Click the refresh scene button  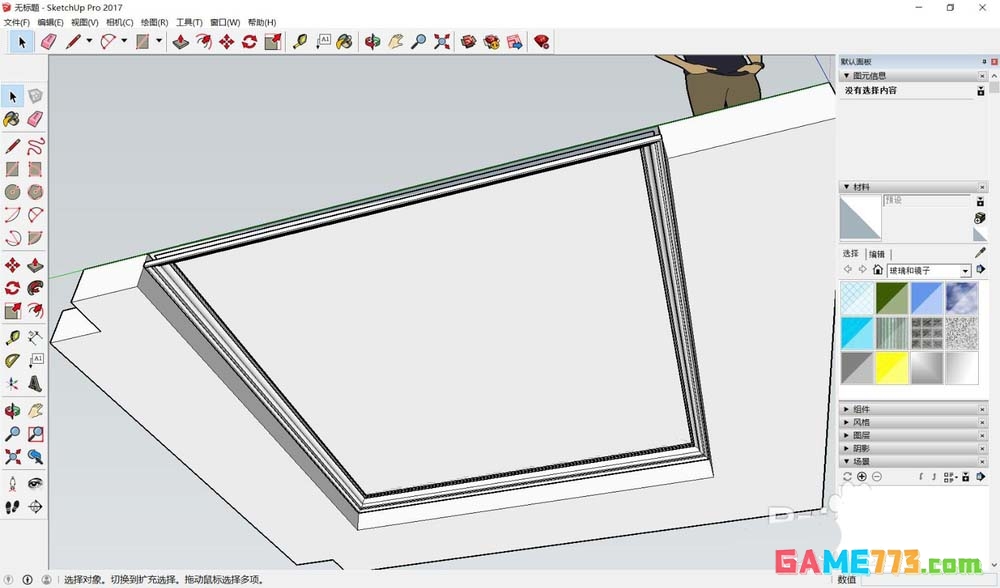coord(848,476)
